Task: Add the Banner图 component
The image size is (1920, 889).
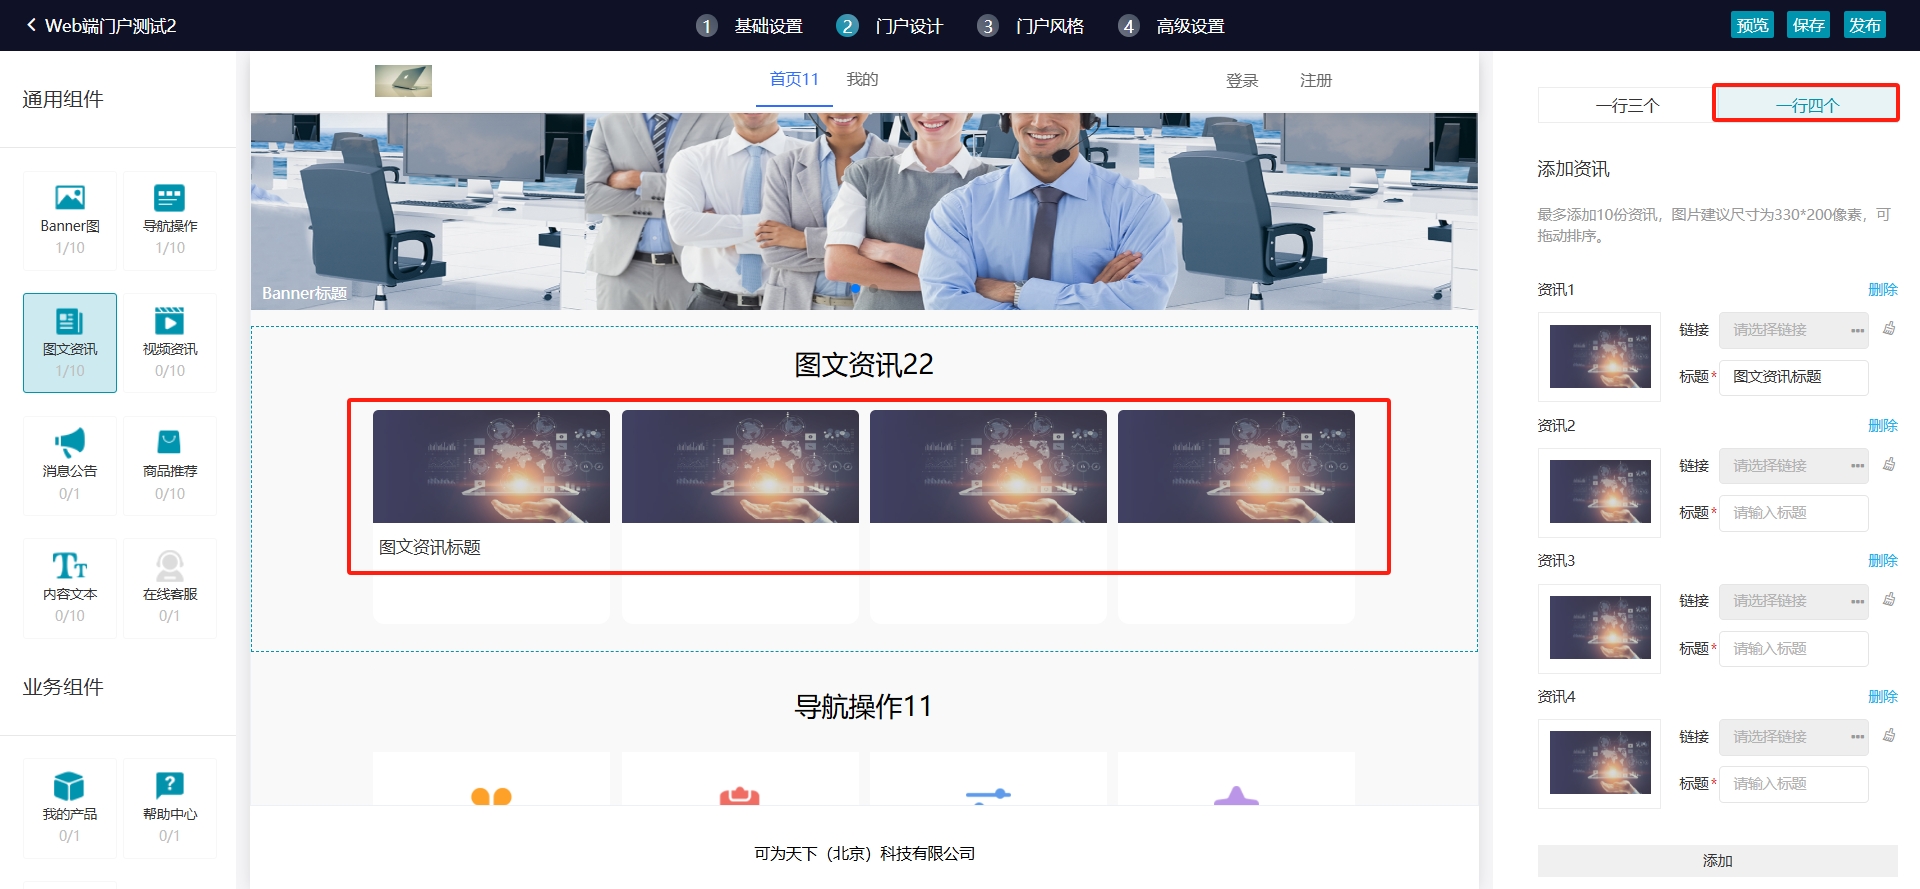Action: [70, 221]
